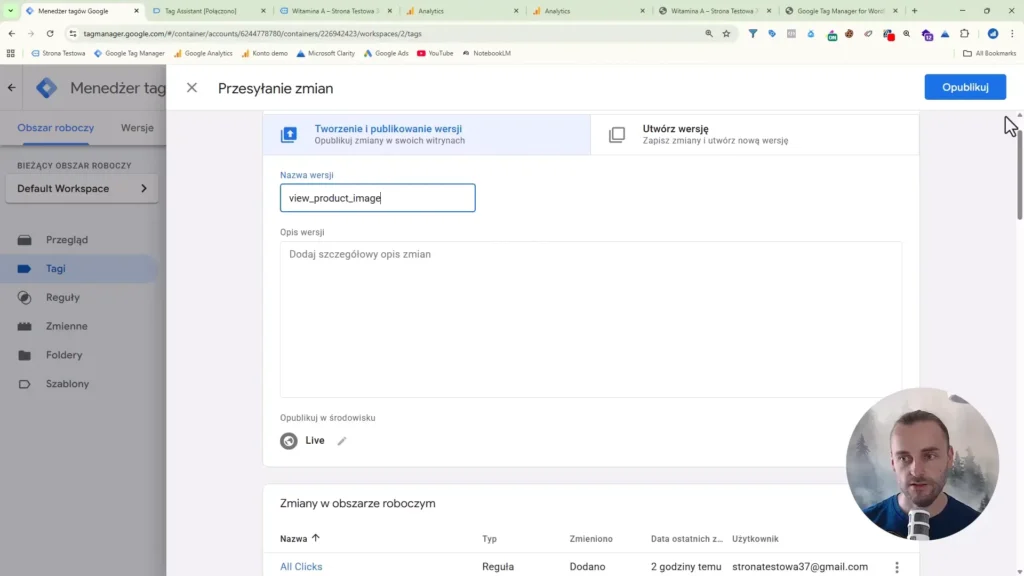Sort changes by Nazwa column

coord(300,539)
